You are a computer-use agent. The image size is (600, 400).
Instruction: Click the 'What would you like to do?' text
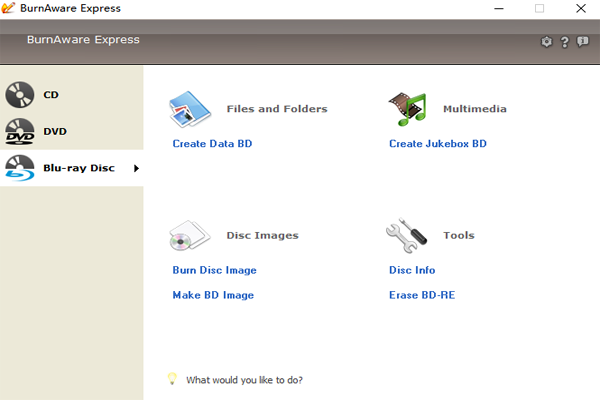[245, 380]
